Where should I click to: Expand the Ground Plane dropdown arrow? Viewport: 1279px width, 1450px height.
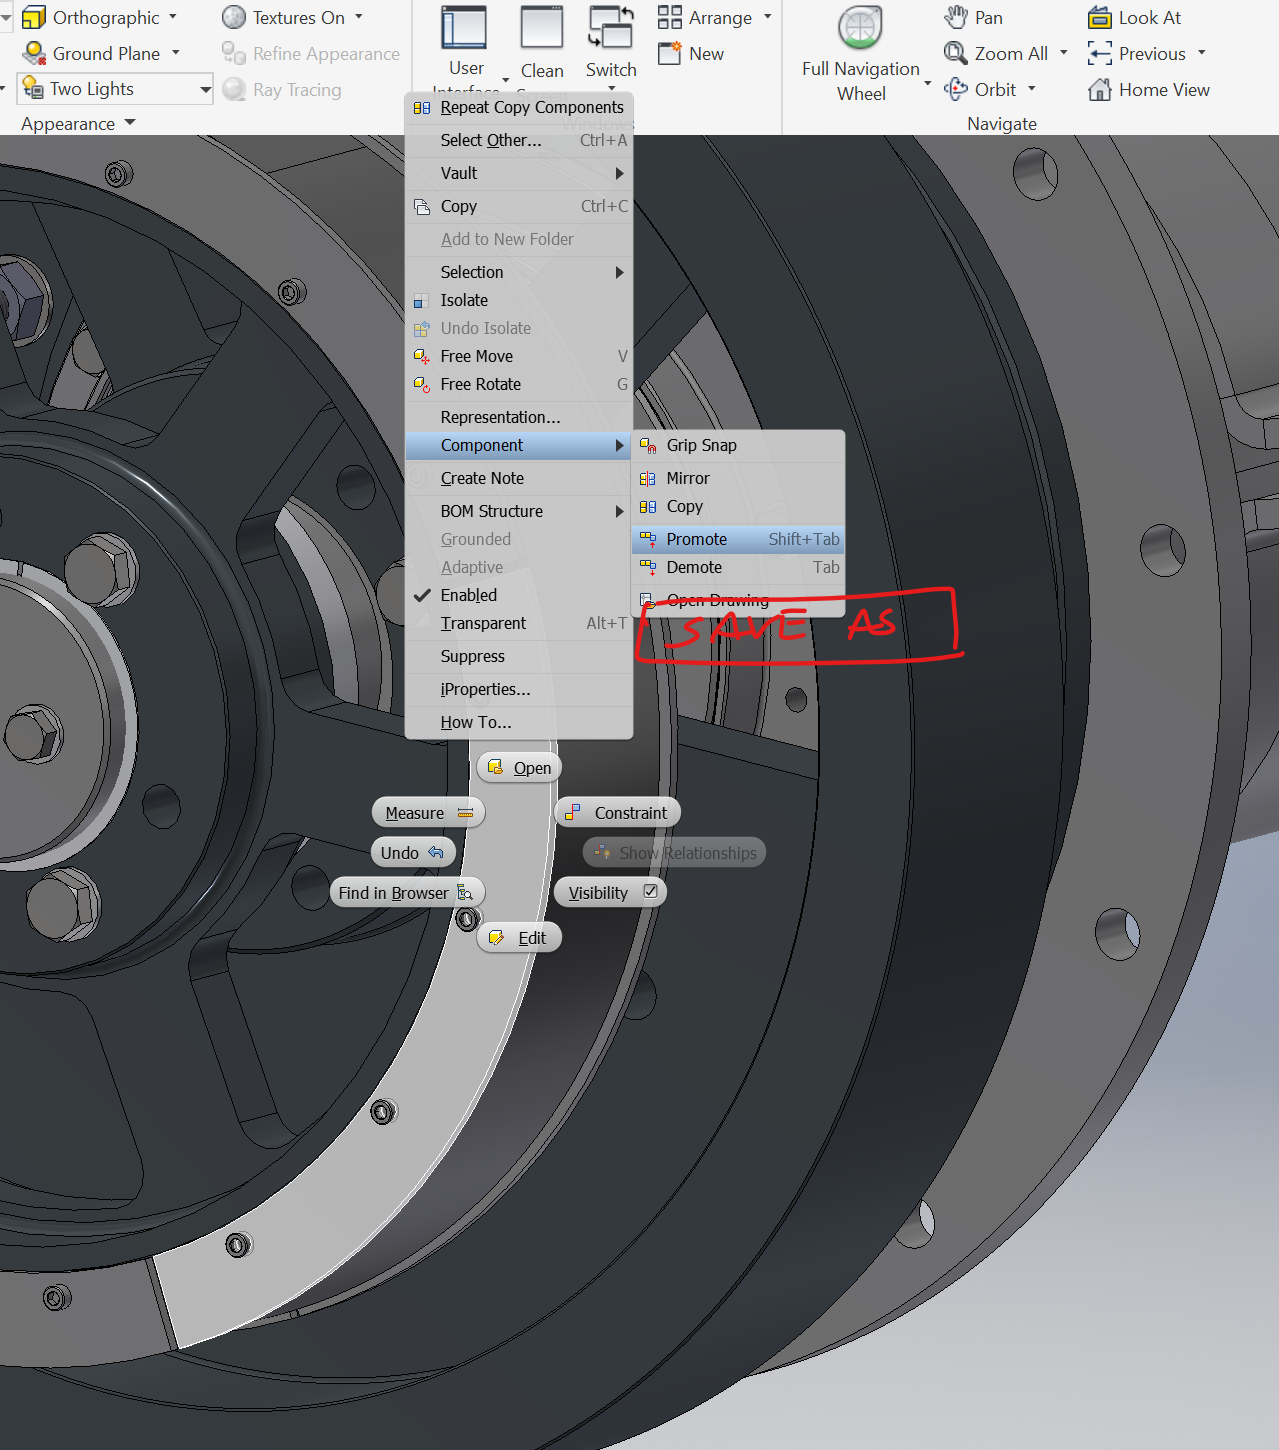(x=176, y=53)
